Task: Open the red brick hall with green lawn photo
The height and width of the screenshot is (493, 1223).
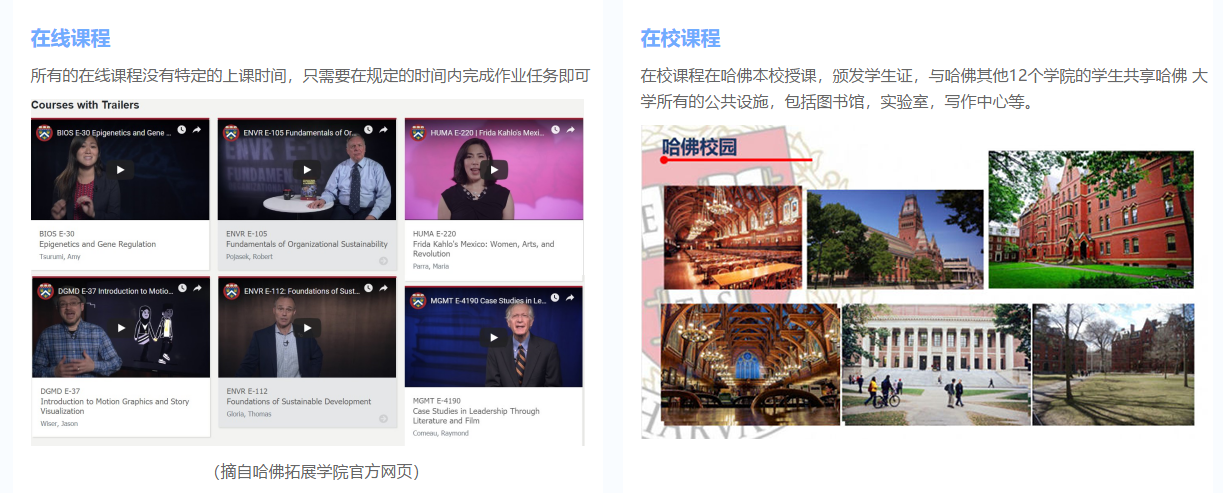Action: pyautogui.click(x=1091, y=220)
